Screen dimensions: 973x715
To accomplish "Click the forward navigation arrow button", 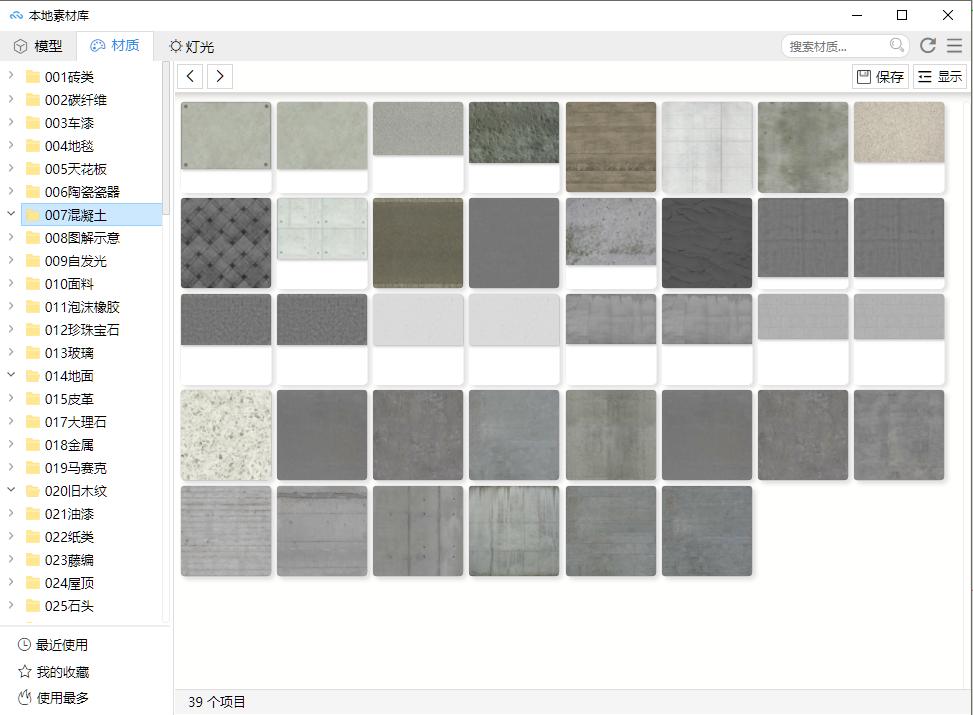I will (220, 76).
